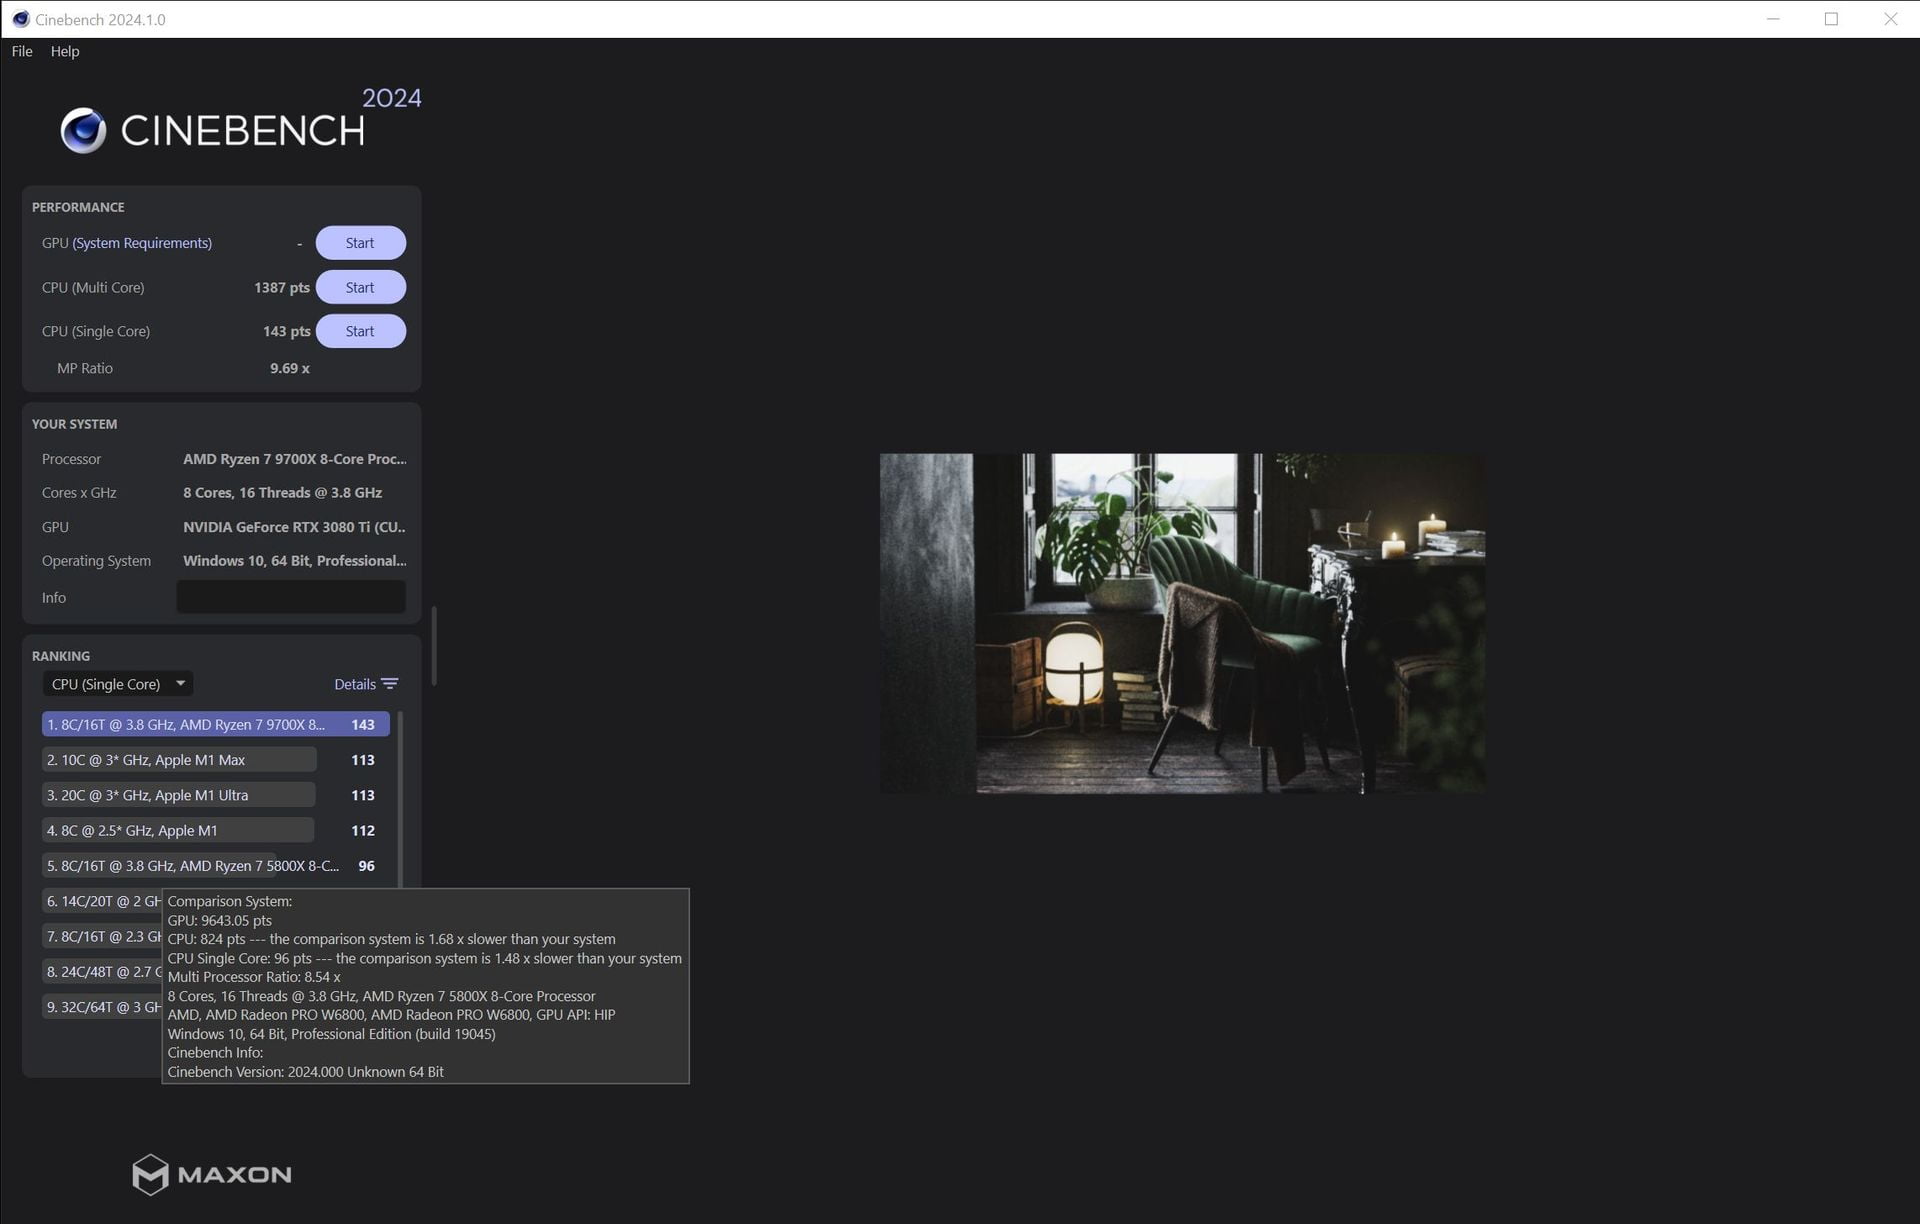Start the CPU Single Core benchmark
The image size is (1920, 1224).
[360, 331]
